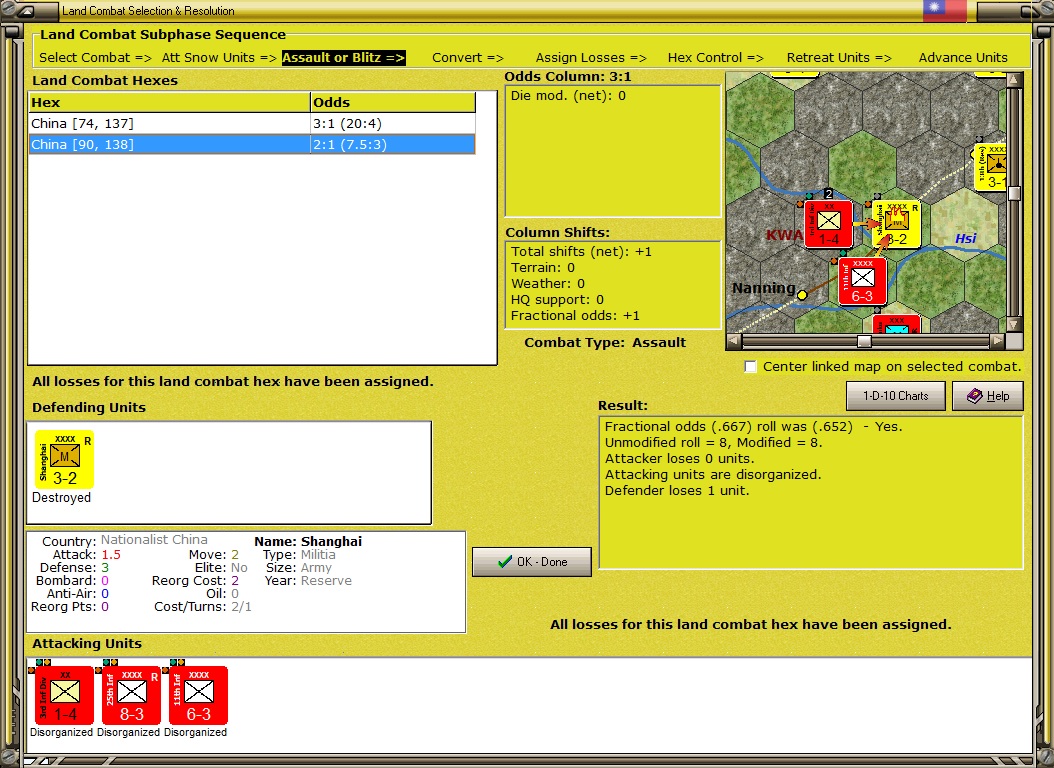Click the Total shifts (net): +1 line

point(581,251)
